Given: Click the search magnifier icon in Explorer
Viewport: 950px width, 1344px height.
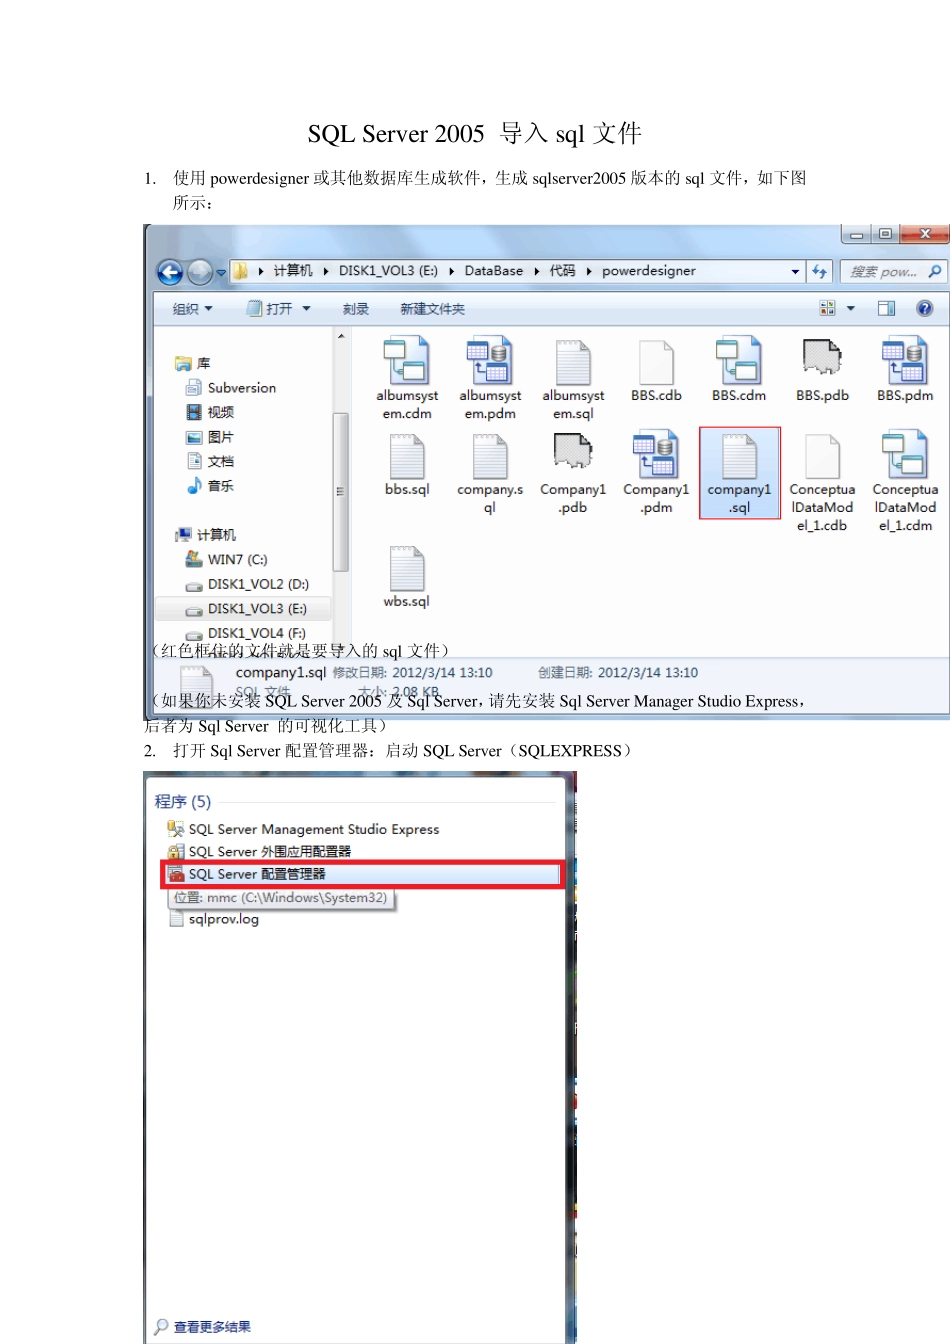Looking at the screenshot, I should 934,271.
